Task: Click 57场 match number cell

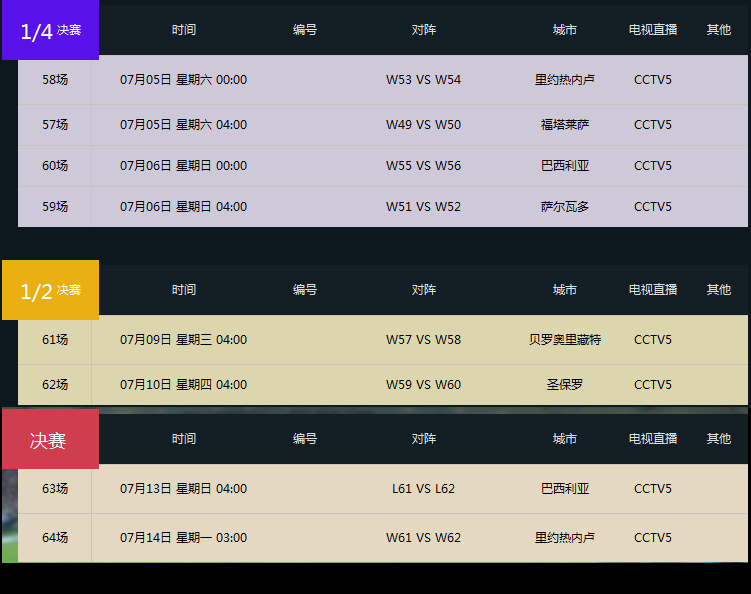Action: pos(55,125)
